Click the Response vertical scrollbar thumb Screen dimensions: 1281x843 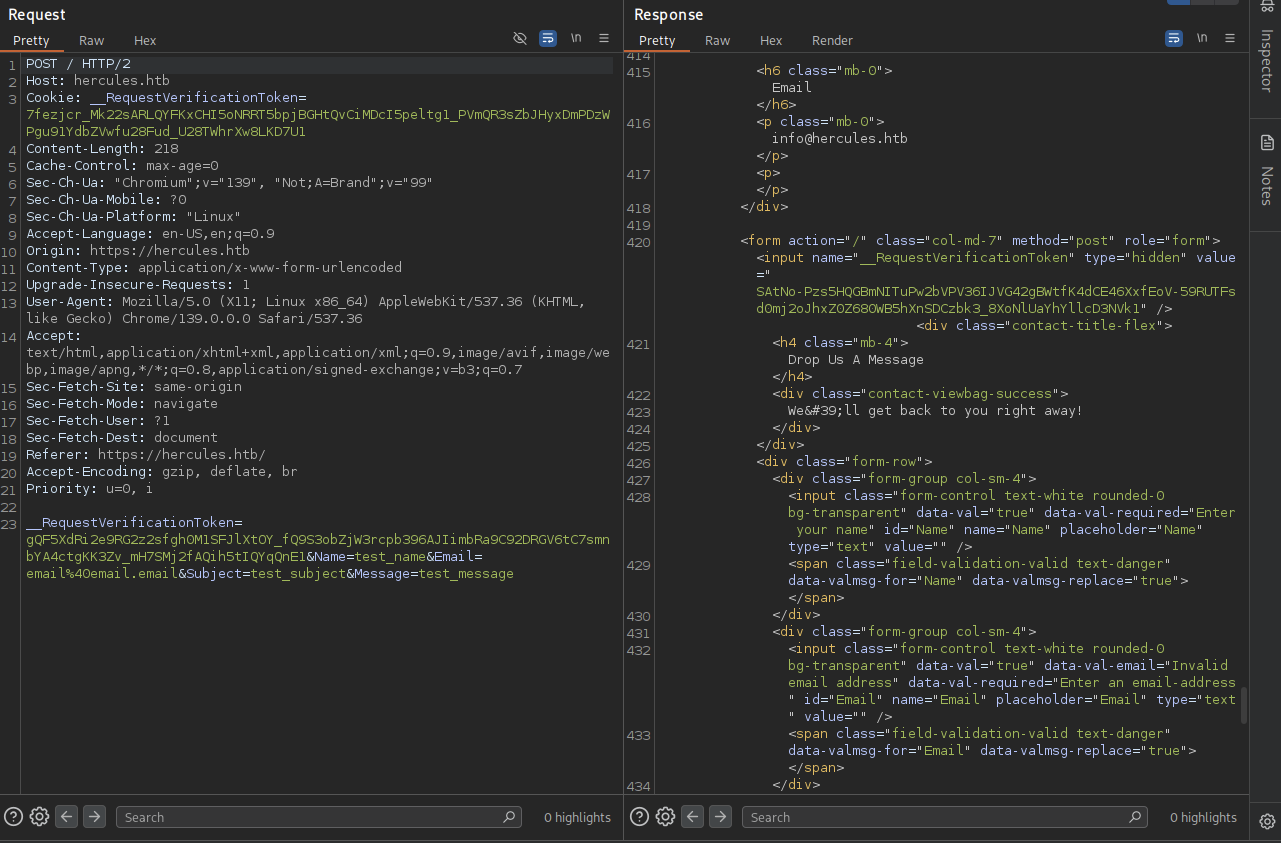tap(1244, 705)
